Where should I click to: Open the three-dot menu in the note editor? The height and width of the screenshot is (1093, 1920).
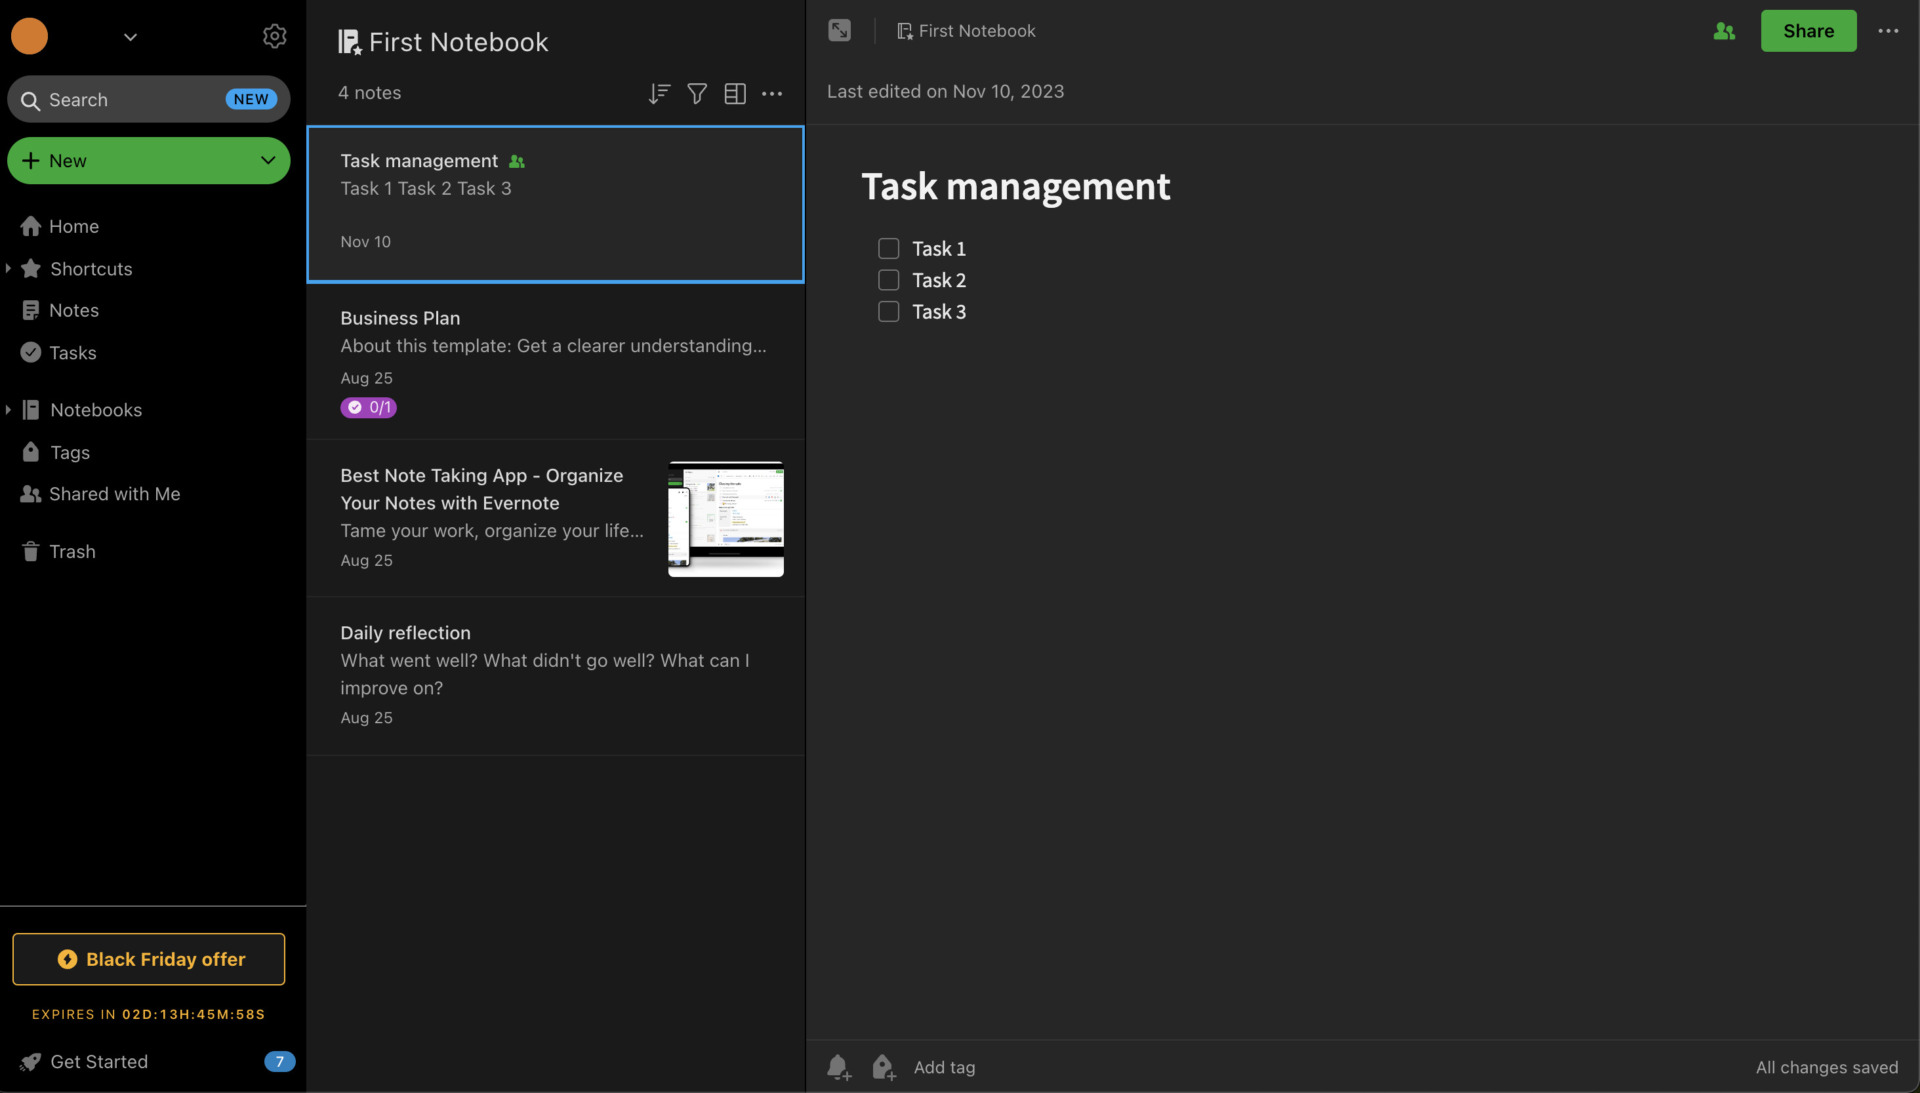pyautogui.click(x=1888, y=31)
